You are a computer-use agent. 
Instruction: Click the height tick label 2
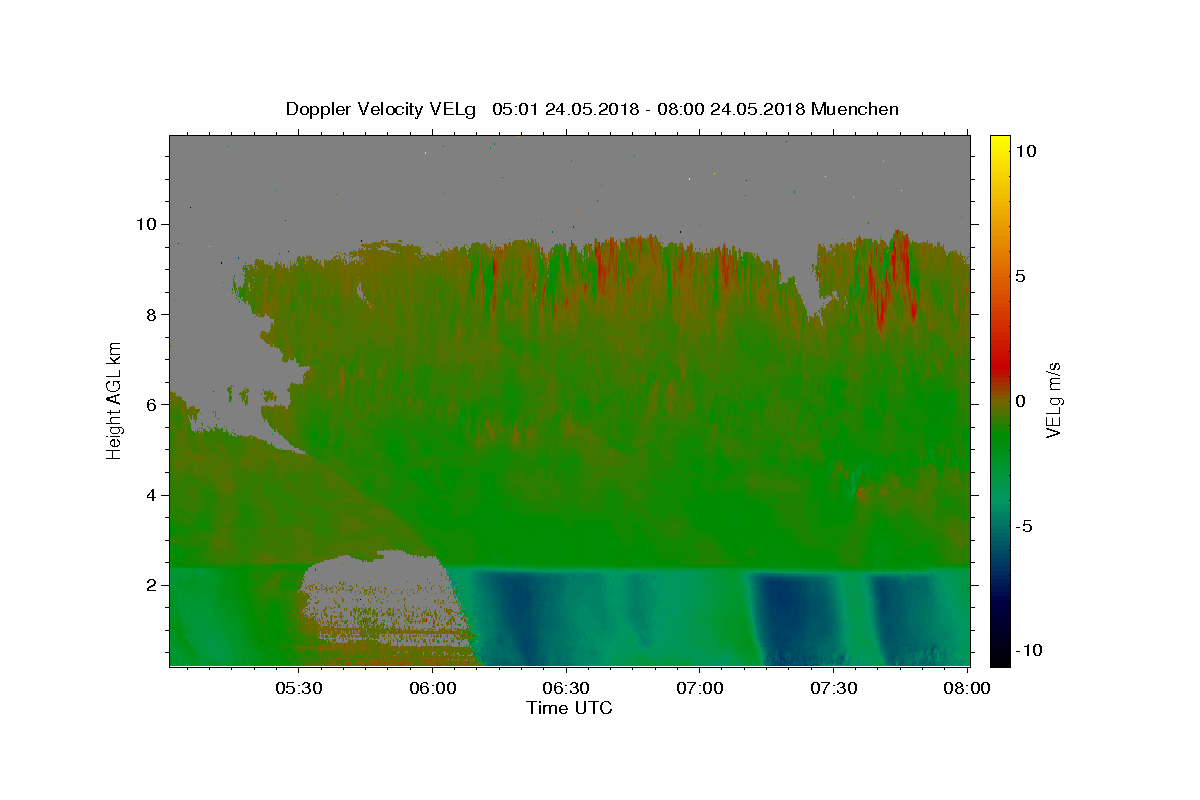tap(153, 585)
